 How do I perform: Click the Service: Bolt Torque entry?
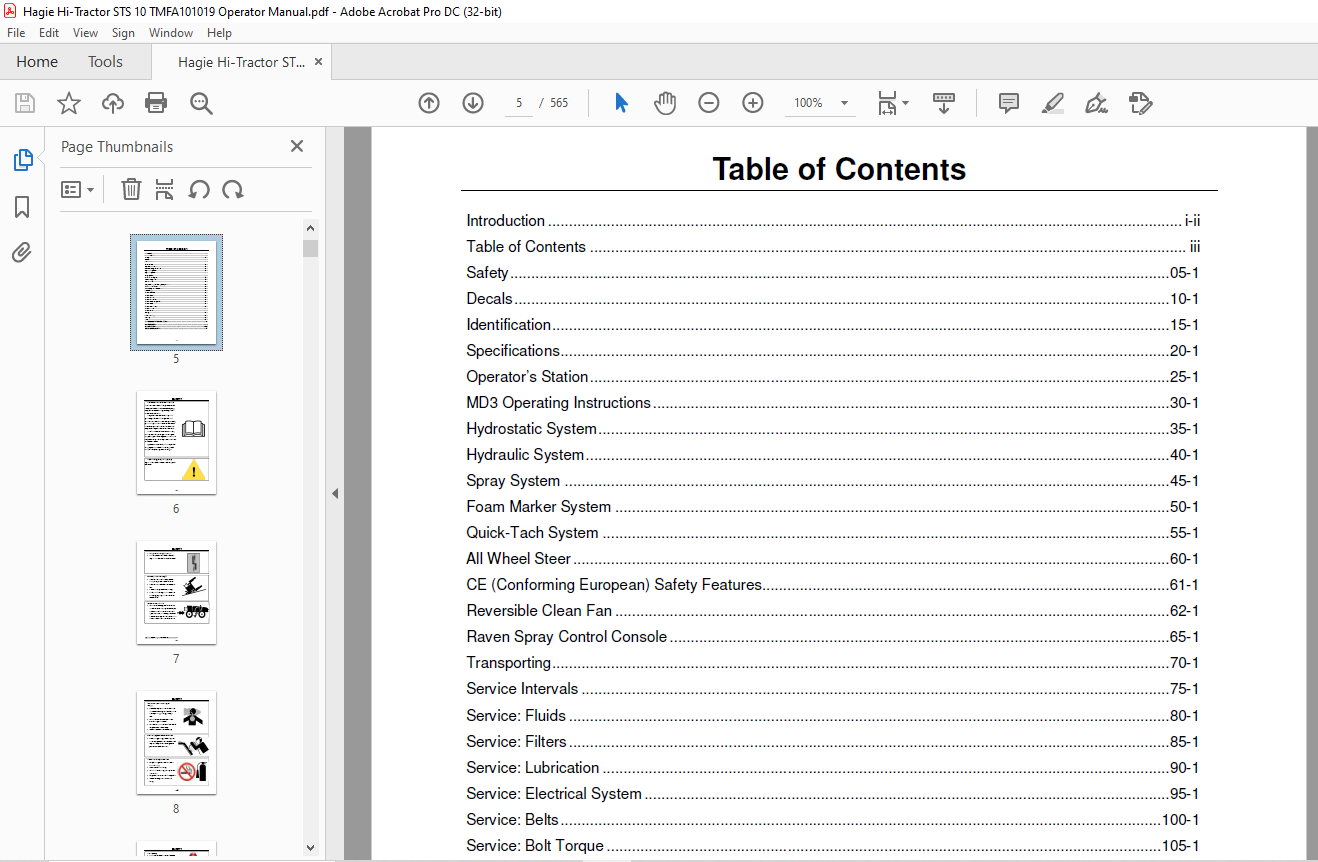coord(833,846)
